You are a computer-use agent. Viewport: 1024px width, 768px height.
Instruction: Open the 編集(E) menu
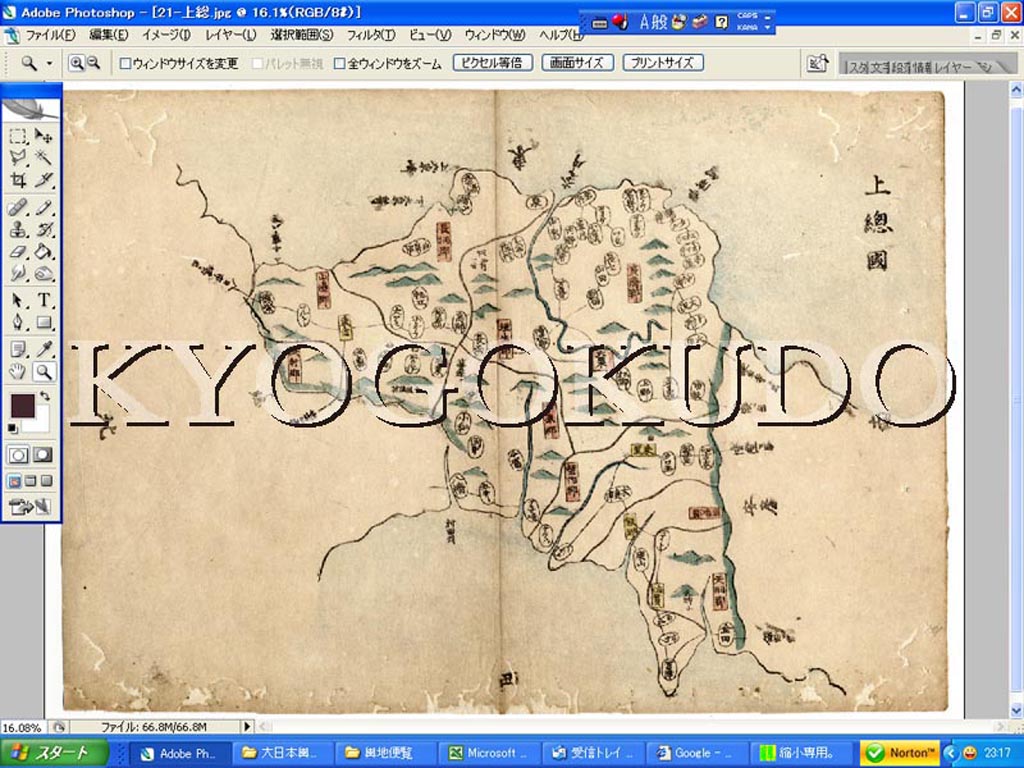(108, 35)
